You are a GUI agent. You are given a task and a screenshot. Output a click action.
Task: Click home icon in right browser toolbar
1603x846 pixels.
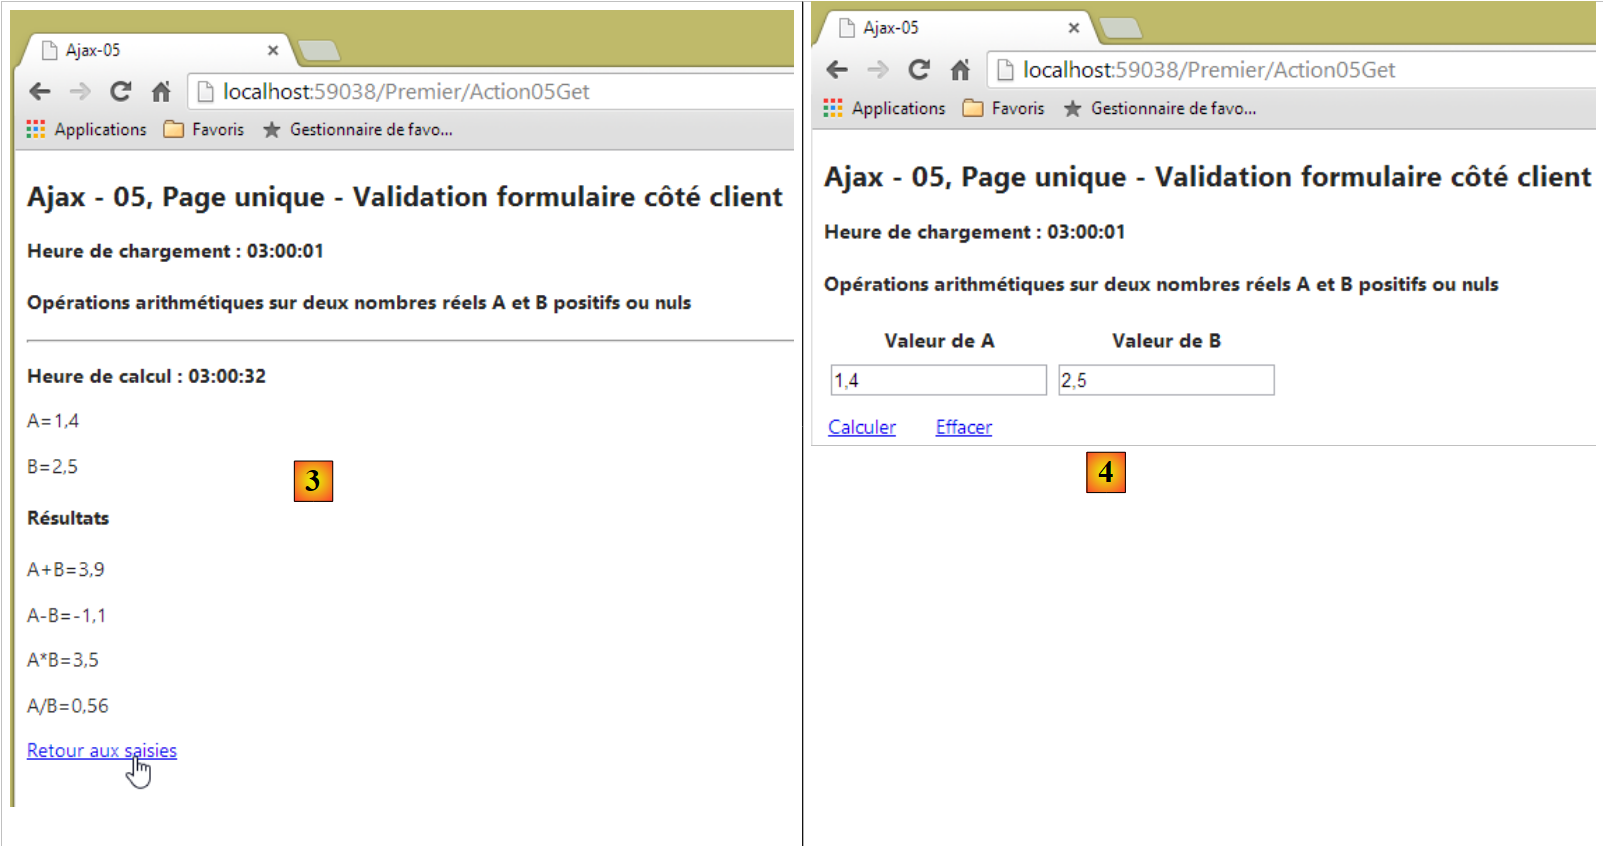tap(960, 70)
